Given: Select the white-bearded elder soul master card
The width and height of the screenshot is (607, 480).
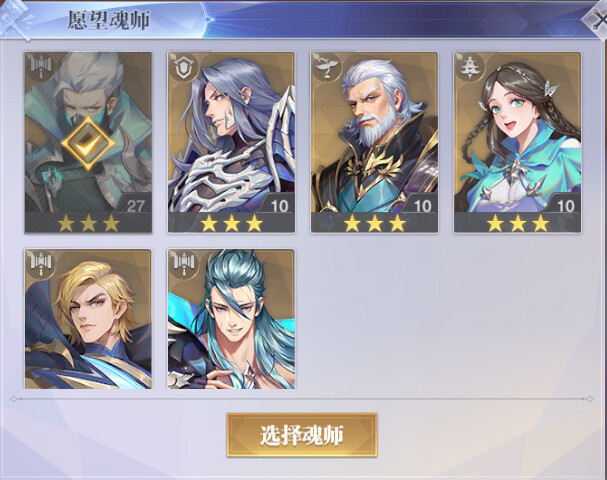Looking at the screenshot, I should point(374,142).
